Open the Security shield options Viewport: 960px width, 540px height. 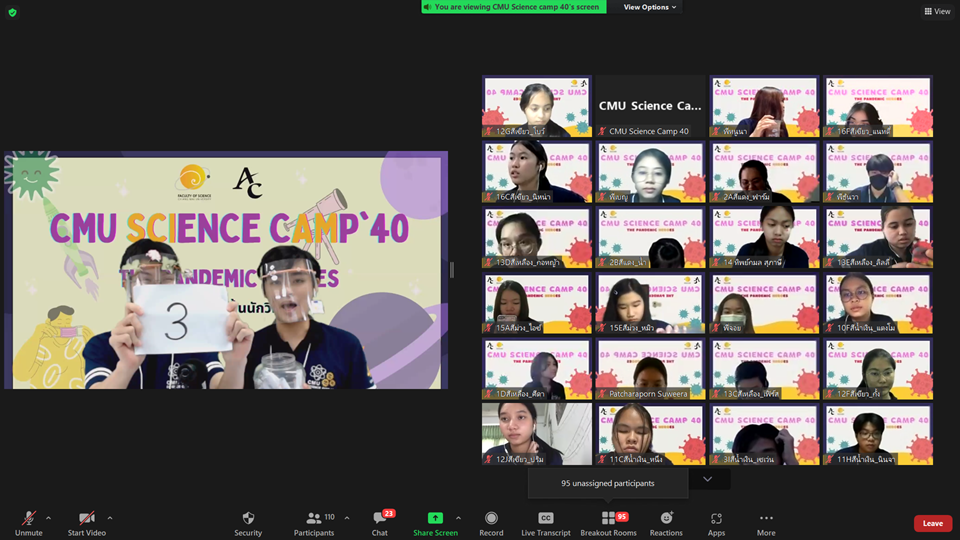248,522
